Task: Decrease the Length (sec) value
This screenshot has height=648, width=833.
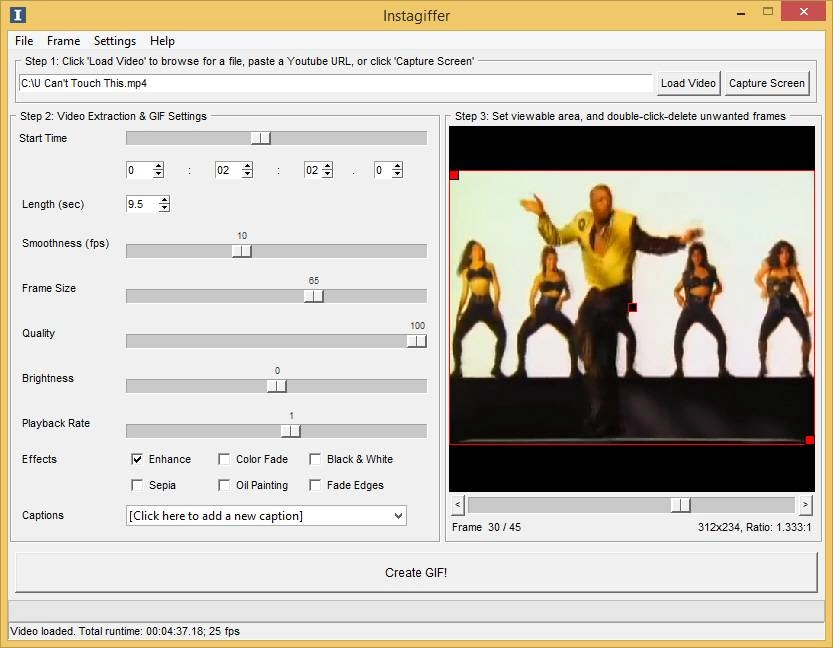Action: [x=164, y=208]
